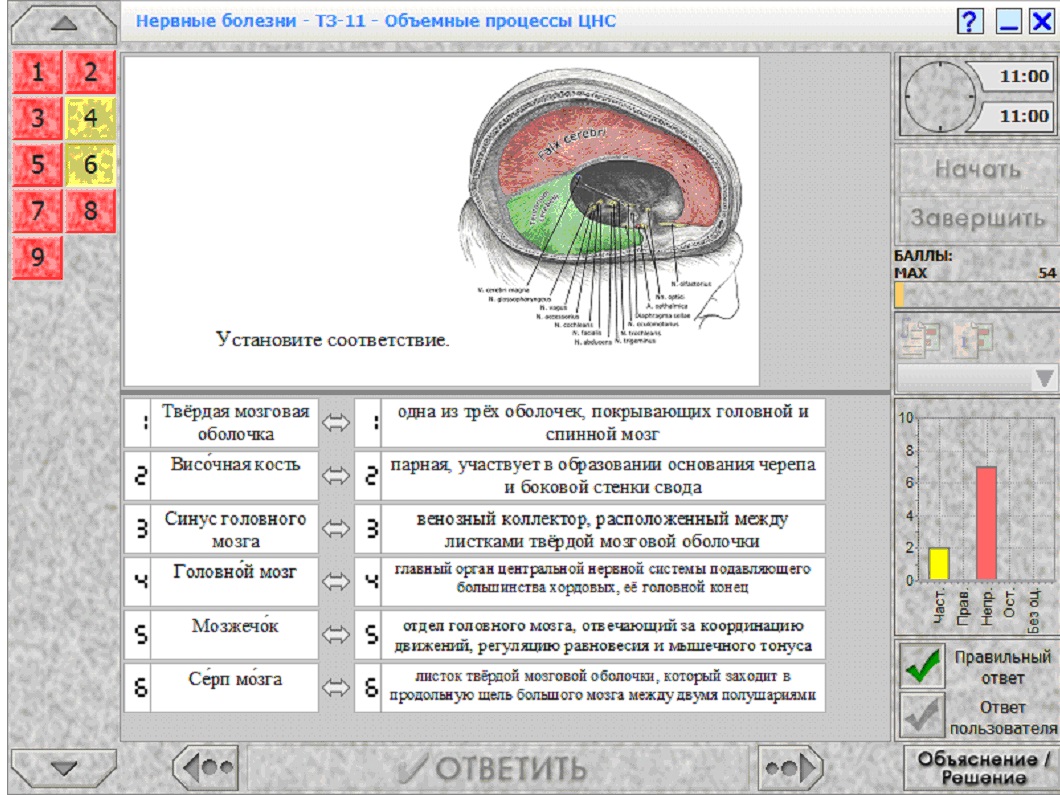Go to previous question arrow button

tap(207, 768)
